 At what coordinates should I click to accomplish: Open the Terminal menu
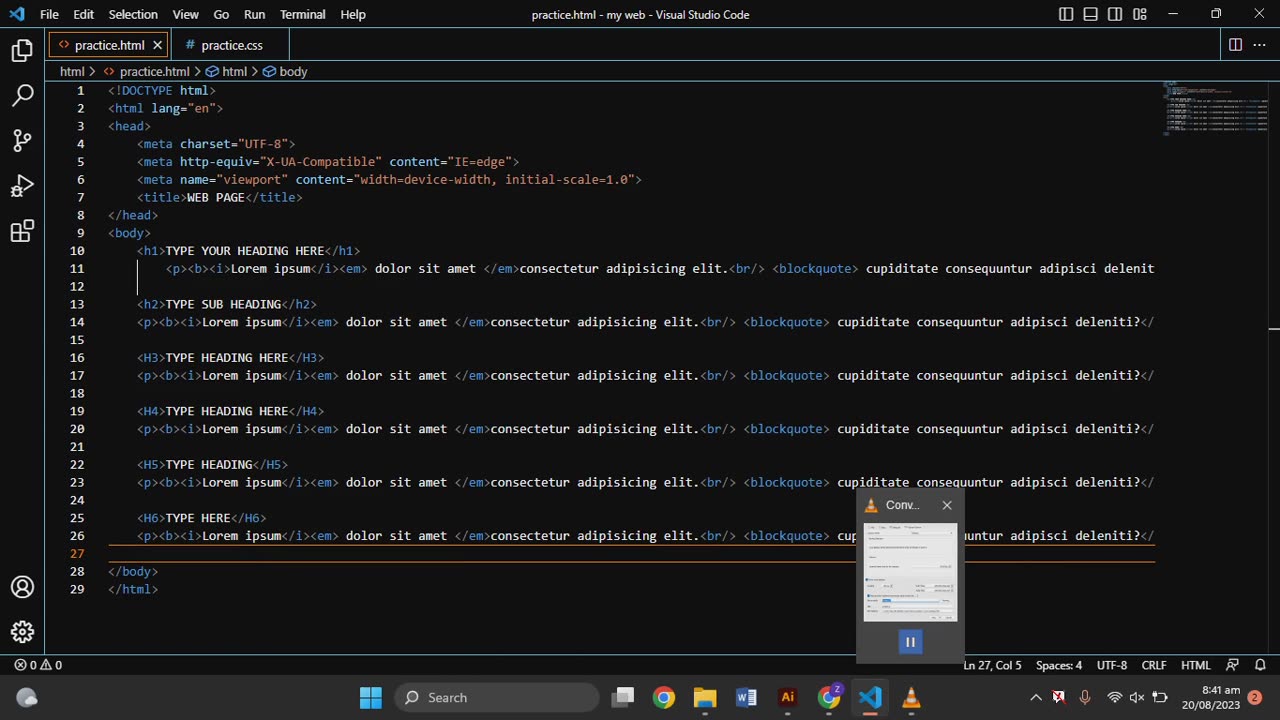[302, 14]
